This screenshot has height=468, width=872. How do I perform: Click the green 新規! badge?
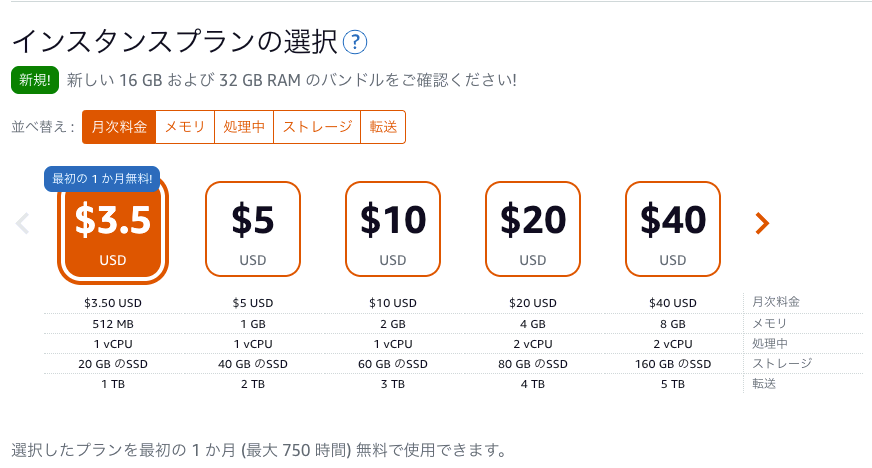pos(35,80)
